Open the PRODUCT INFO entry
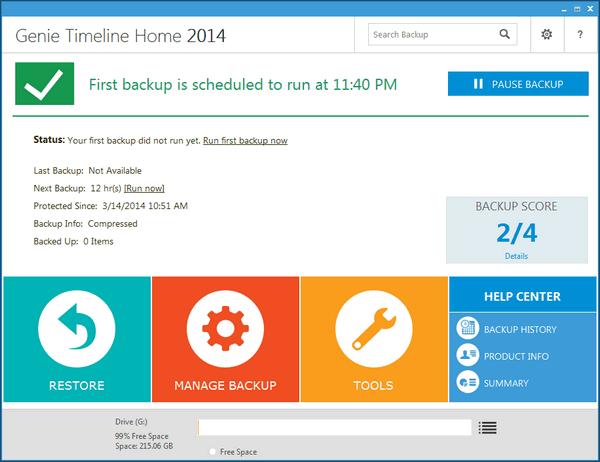 pos(516,356)
